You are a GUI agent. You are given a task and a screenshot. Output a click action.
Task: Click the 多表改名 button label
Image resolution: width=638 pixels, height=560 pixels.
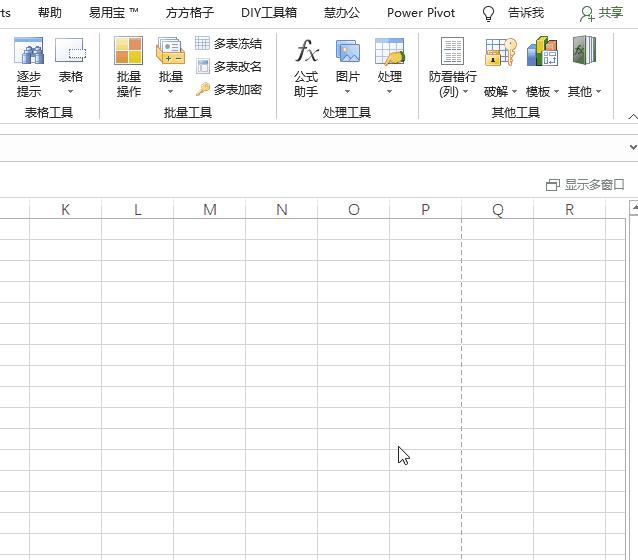click(238, 66)
